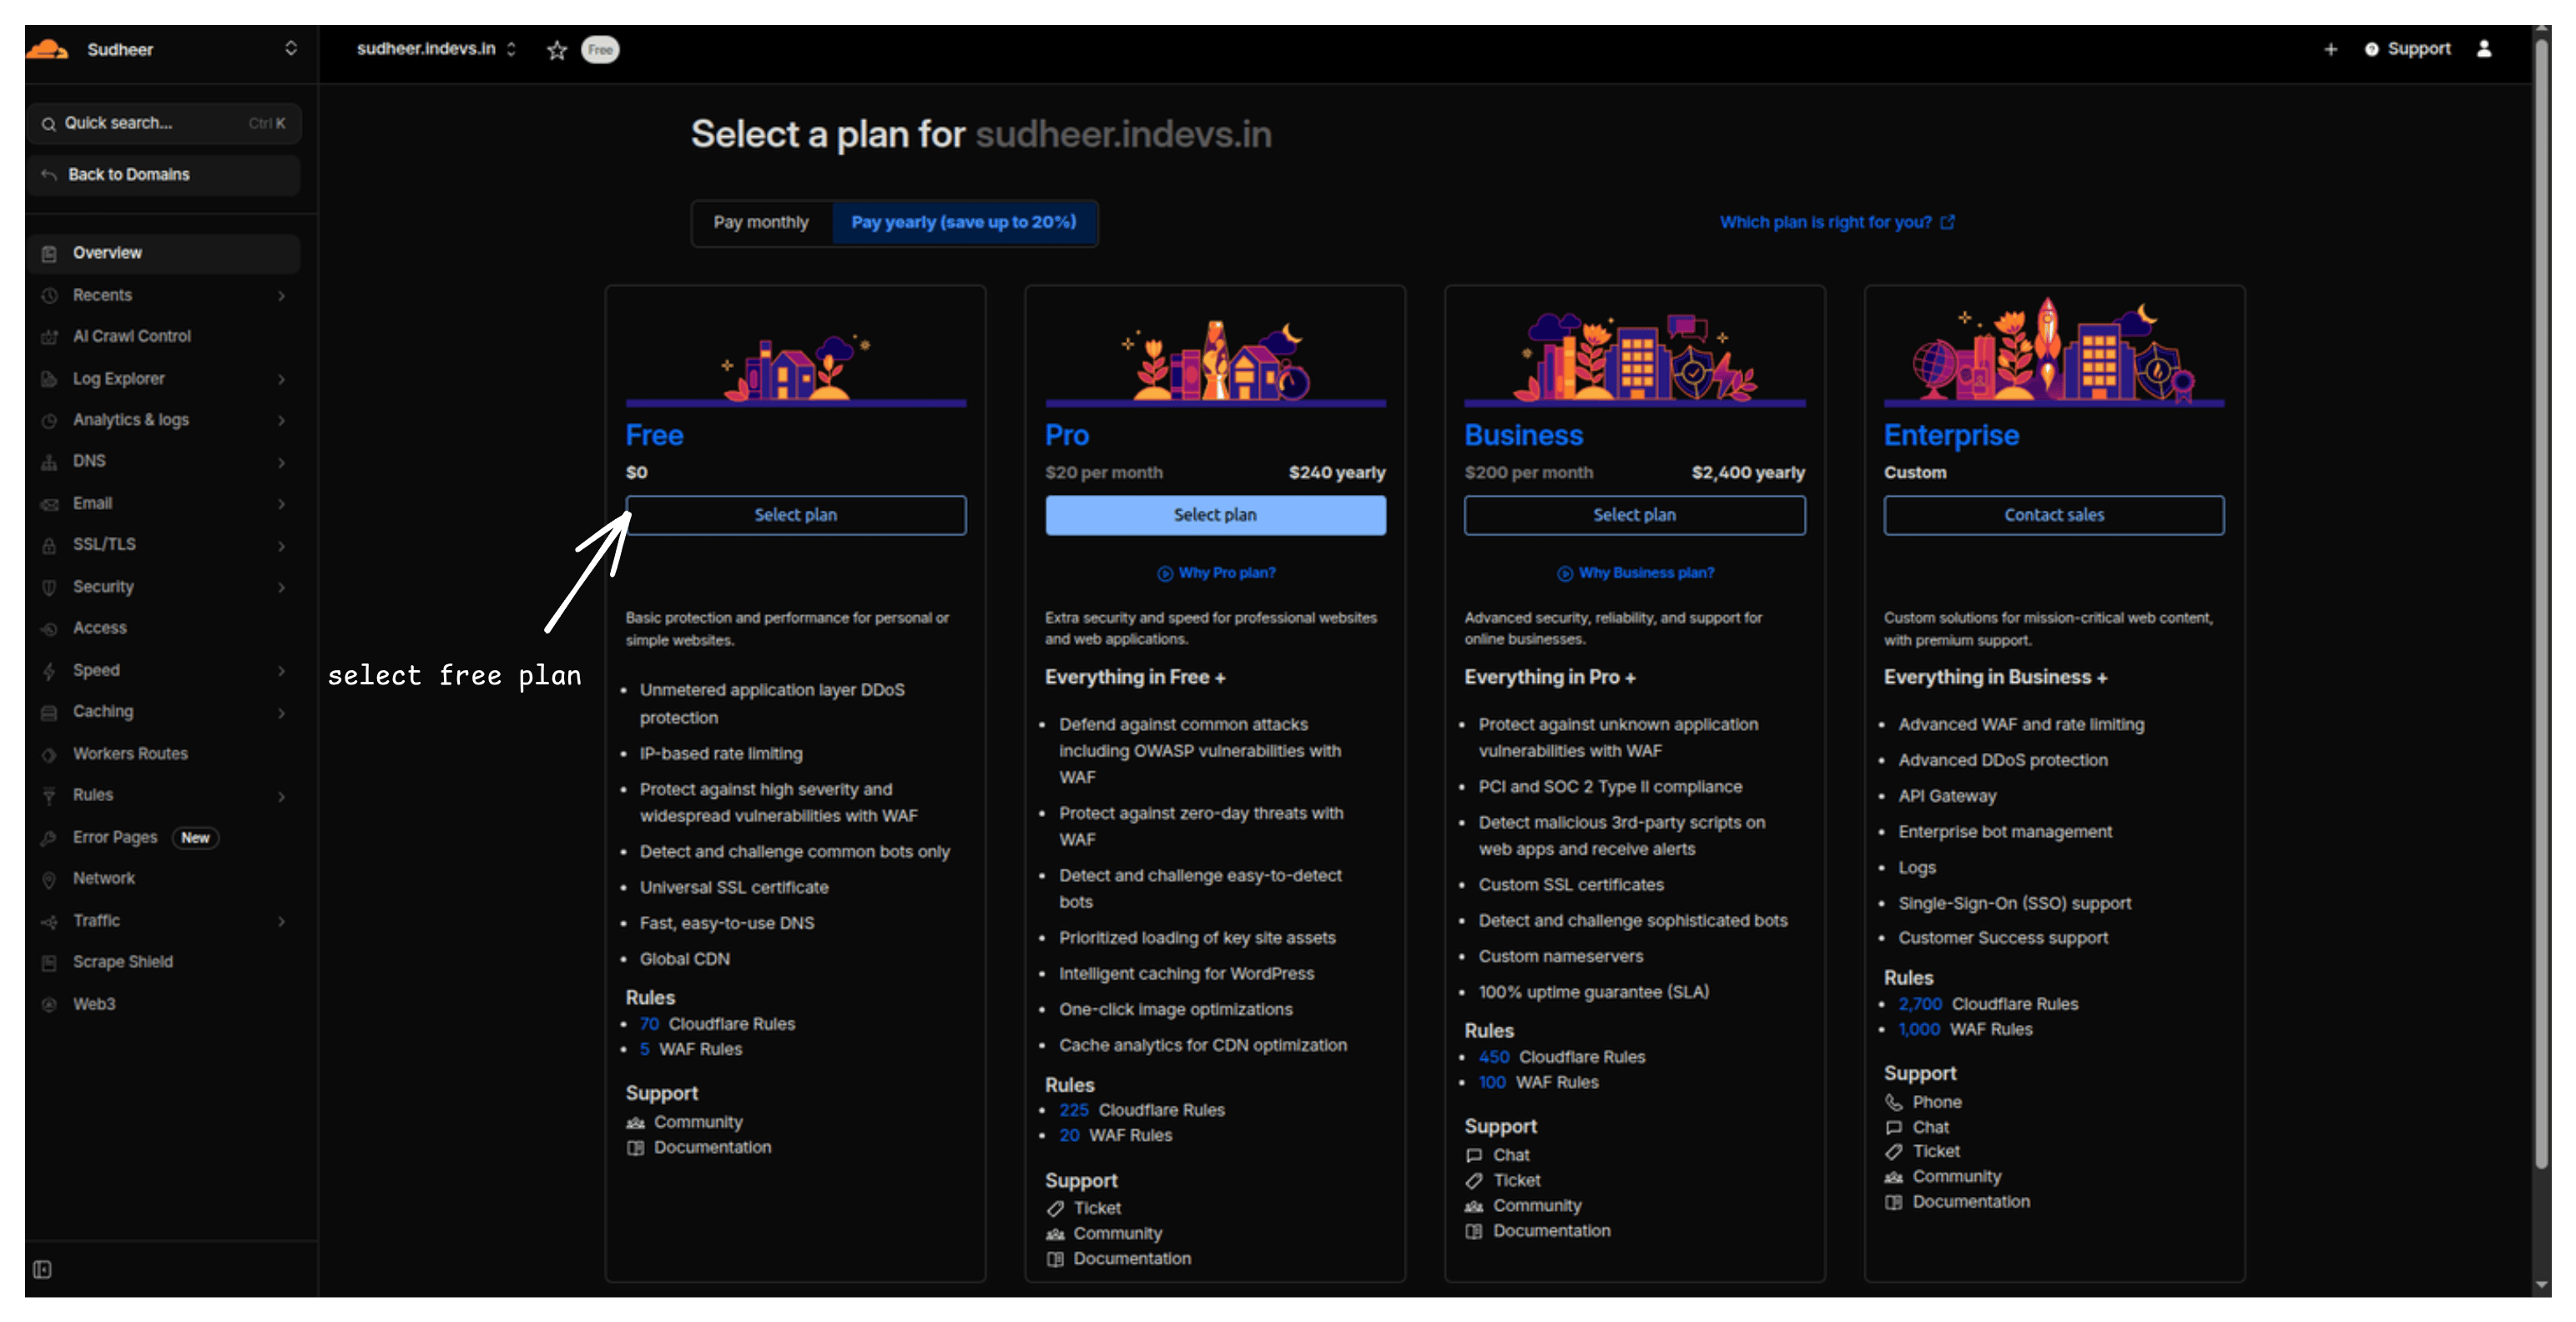The height and width of the screenshot is (1322, 2576).
Task: Click the Network sidebar icon
Action: 49,879
